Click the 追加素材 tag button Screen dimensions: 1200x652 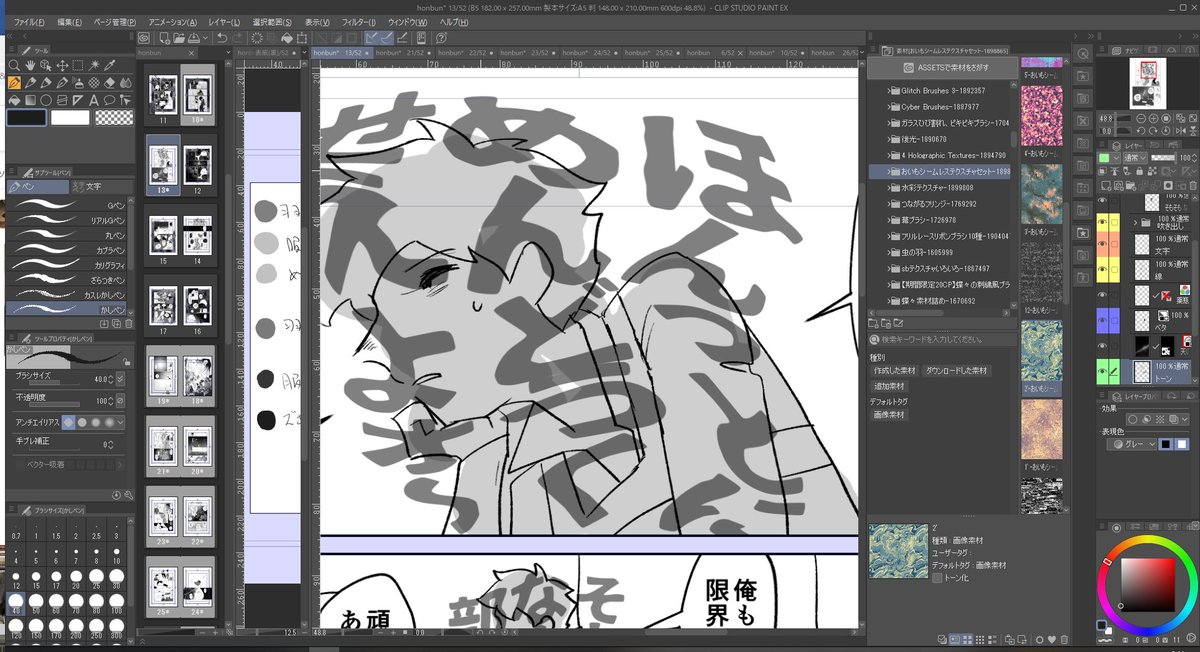click(889, 386)
